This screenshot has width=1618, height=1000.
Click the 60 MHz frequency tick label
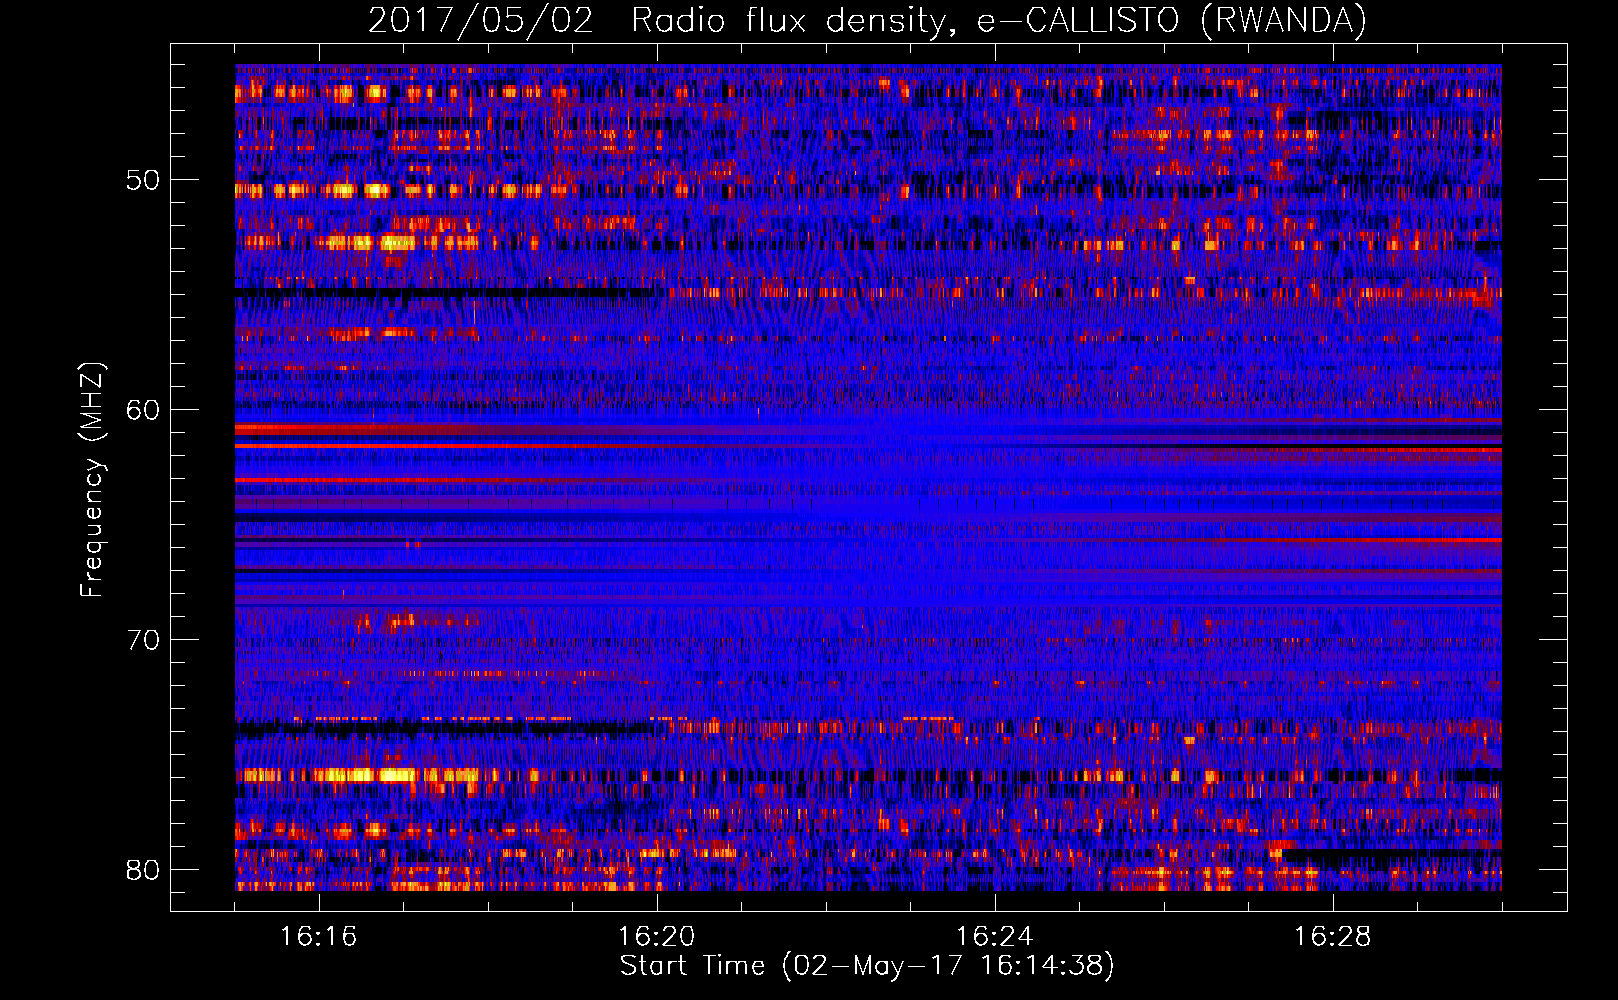(142, 410)
